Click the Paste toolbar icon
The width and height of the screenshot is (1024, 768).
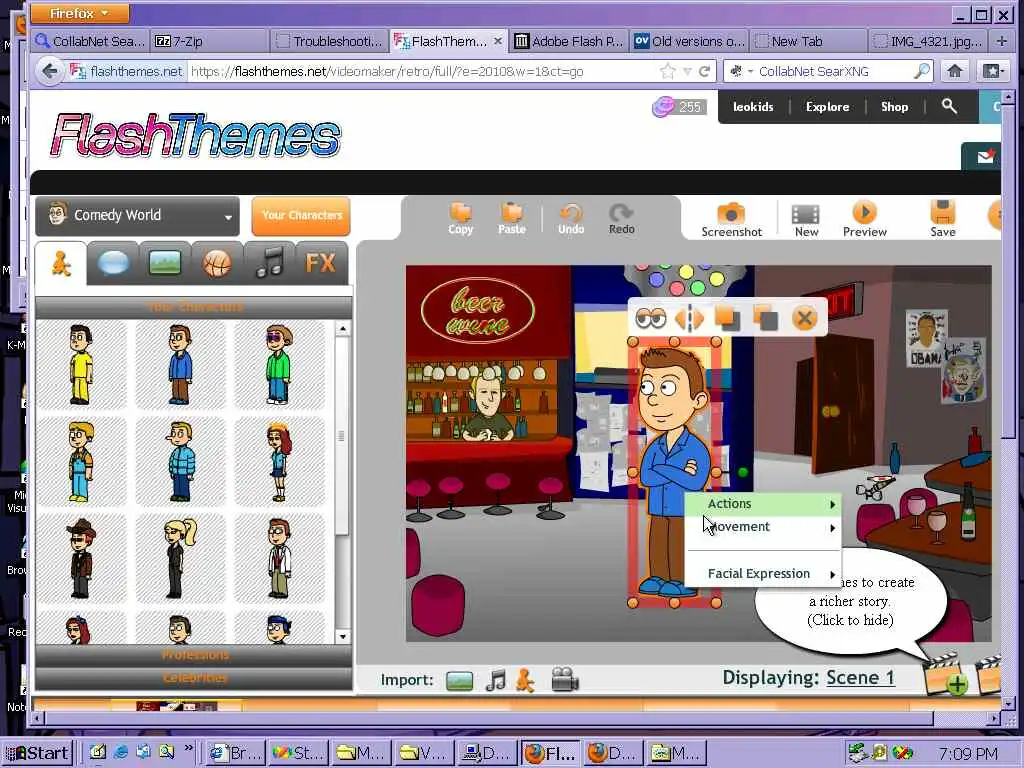(x=511, y=218)
